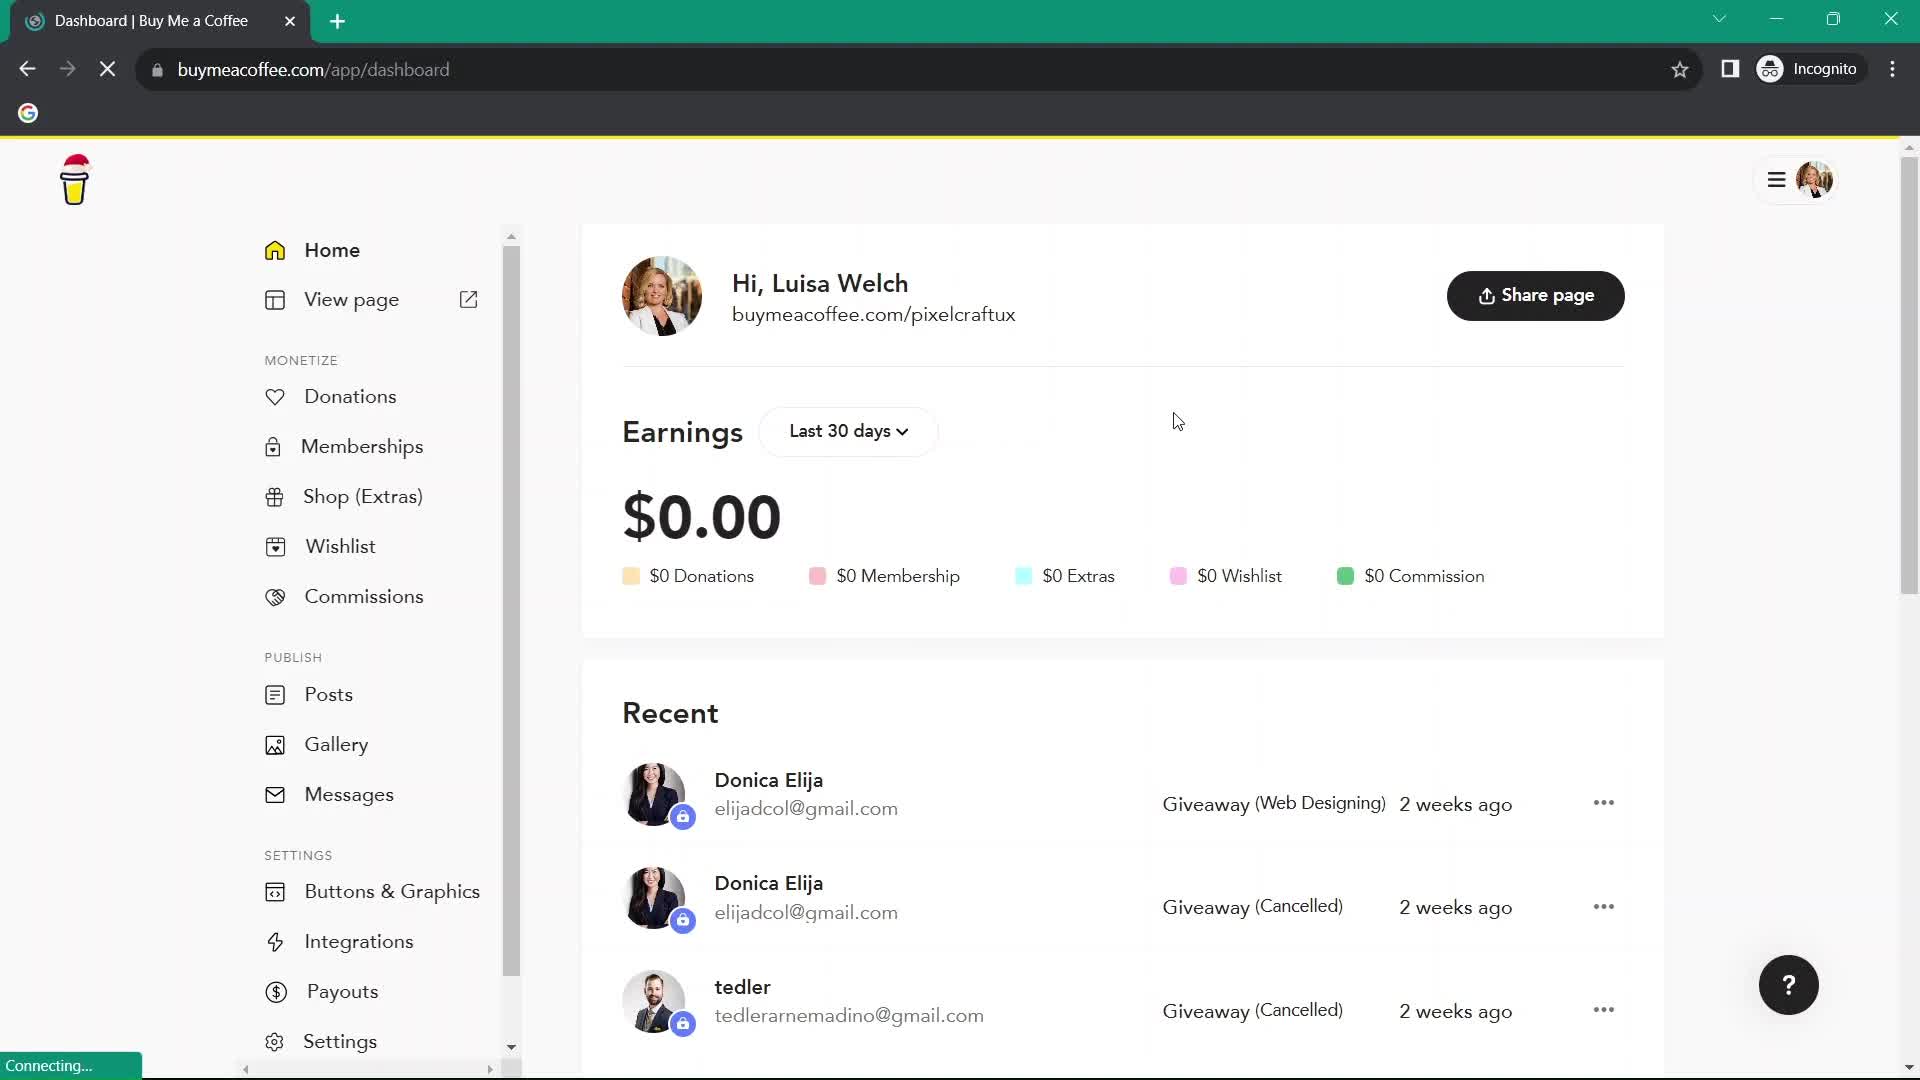Screen dimensions: 1920x1080
Task: Open the Home menu item
Action: (332, 249)
